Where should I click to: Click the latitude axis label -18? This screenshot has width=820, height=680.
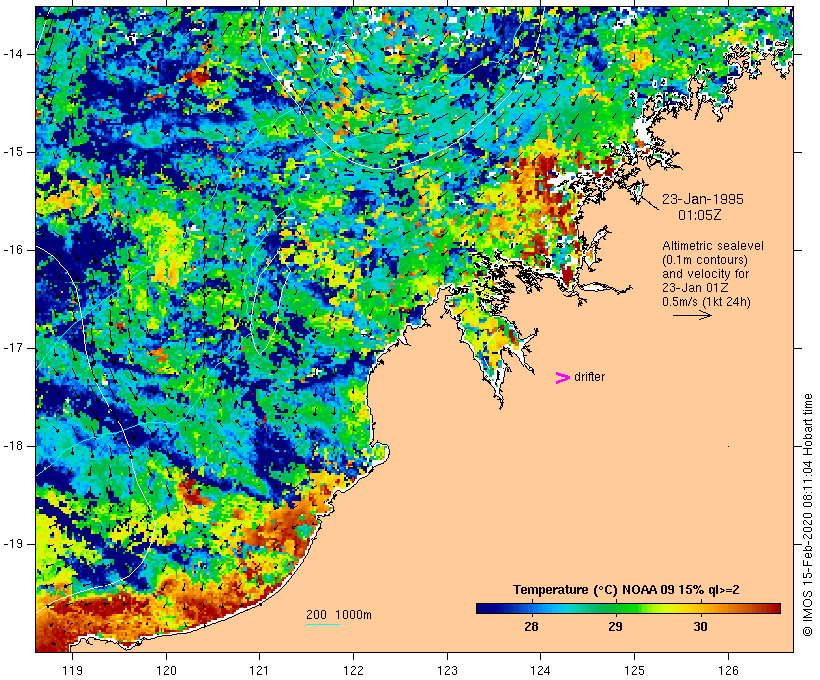[13, 446]
